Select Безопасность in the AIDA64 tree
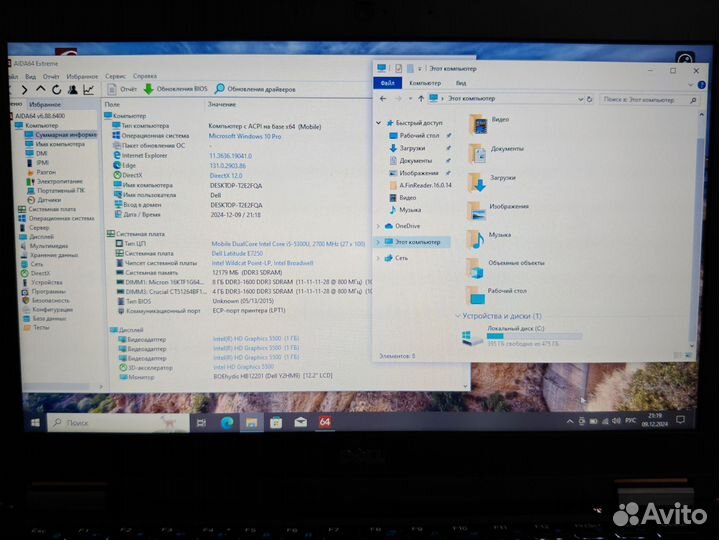The image size is (719, 540). coord(46,300)
